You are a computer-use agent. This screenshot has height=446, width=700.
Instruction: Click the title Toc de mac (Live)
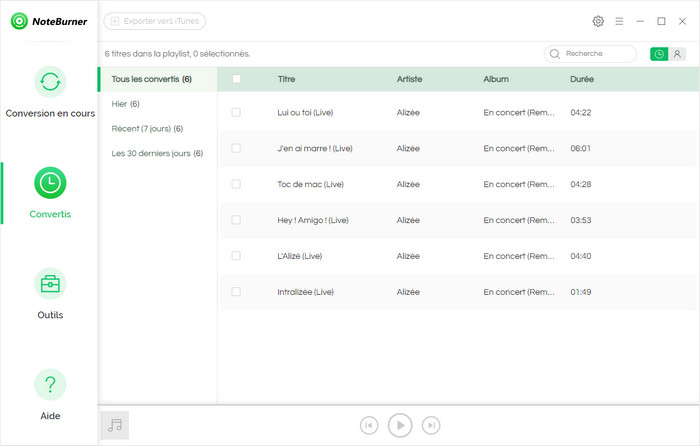pos(310,184)
